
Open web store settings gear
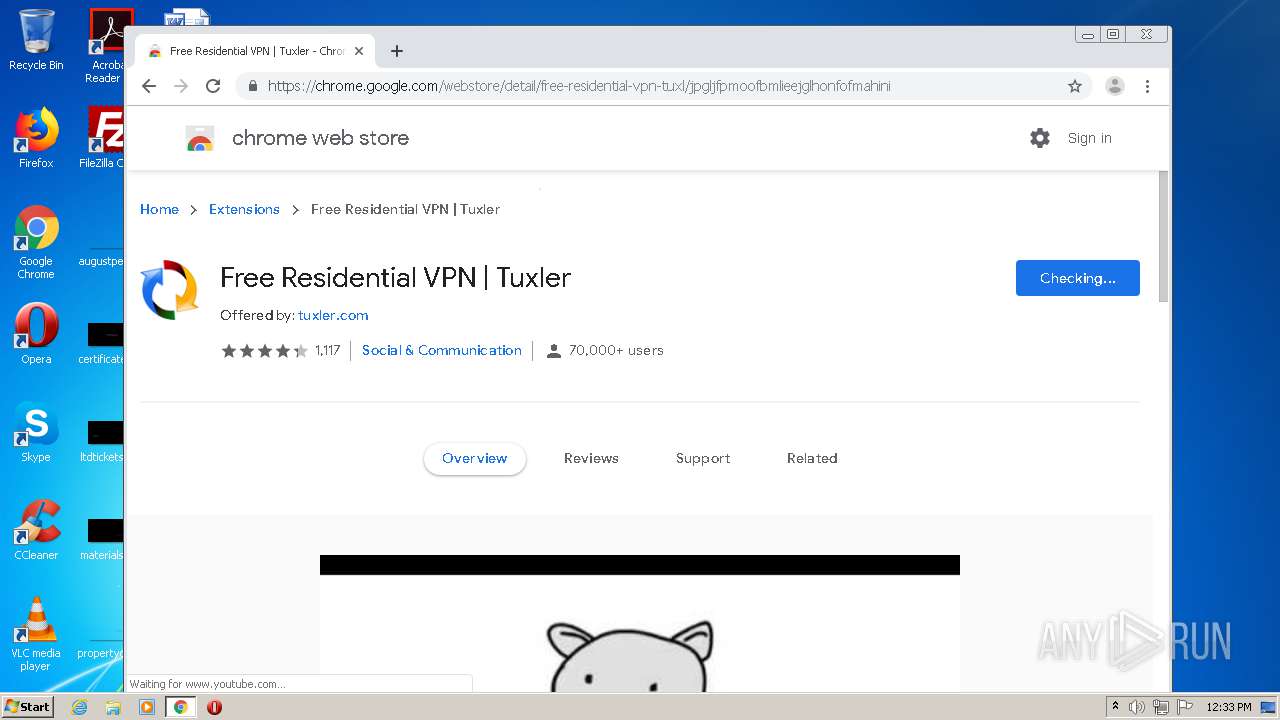tap(1040, 138)
